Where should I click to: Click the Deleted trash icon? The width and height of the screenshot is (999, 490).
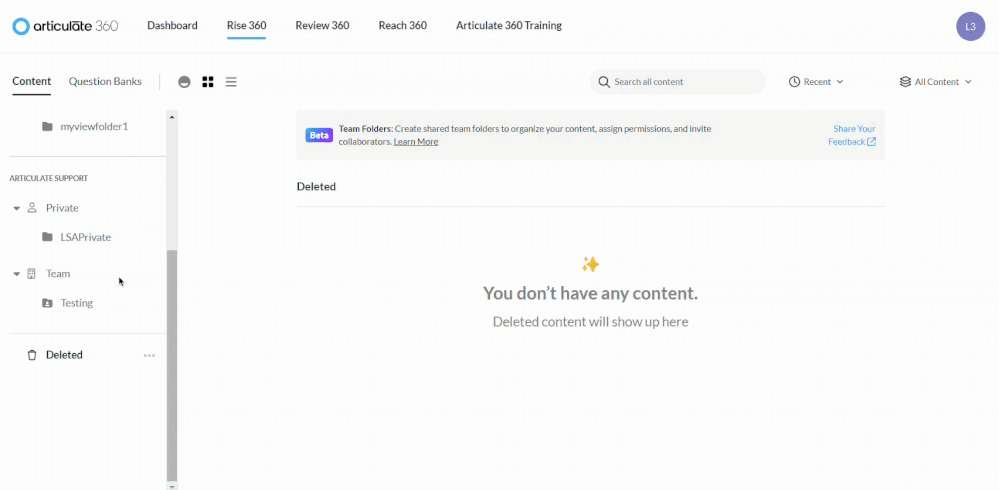click(x=32, y=355)
